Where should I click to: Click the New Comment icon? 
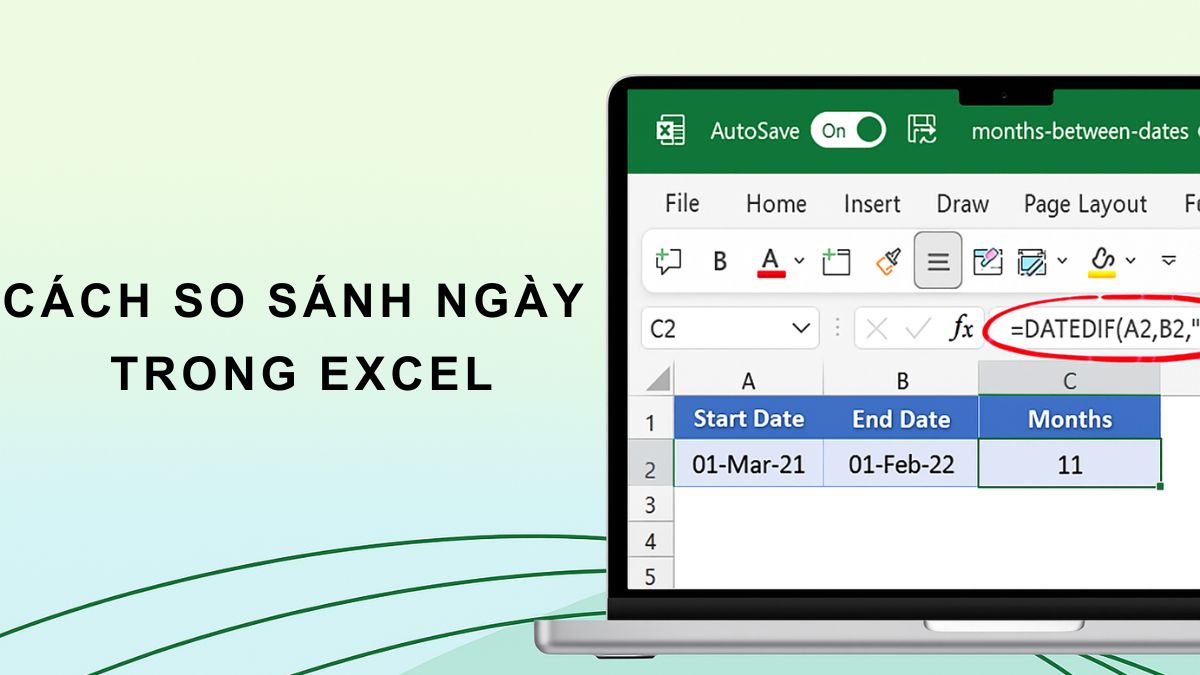click(668, 261)
